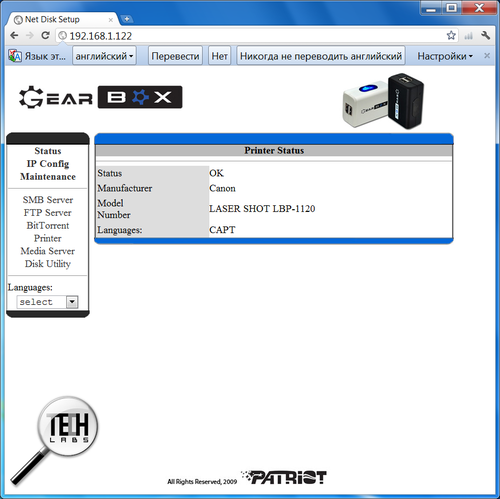
Task: Open a new tab with the plus button
Action: click(127, 19)
